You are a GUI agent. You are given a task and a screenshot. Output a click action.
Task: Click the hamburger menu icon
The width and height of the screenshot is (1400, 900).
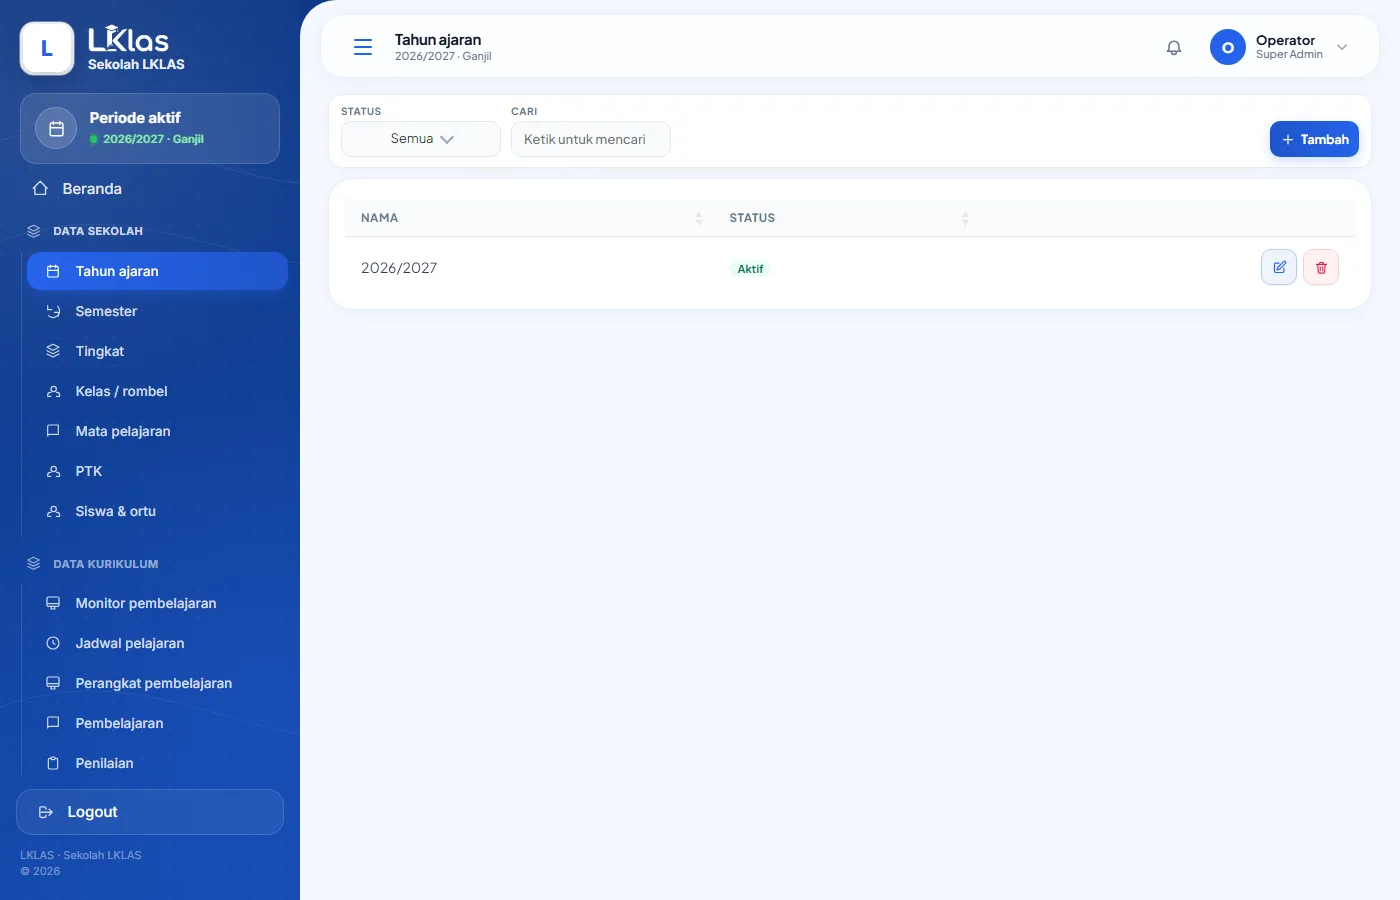point(363,47)
